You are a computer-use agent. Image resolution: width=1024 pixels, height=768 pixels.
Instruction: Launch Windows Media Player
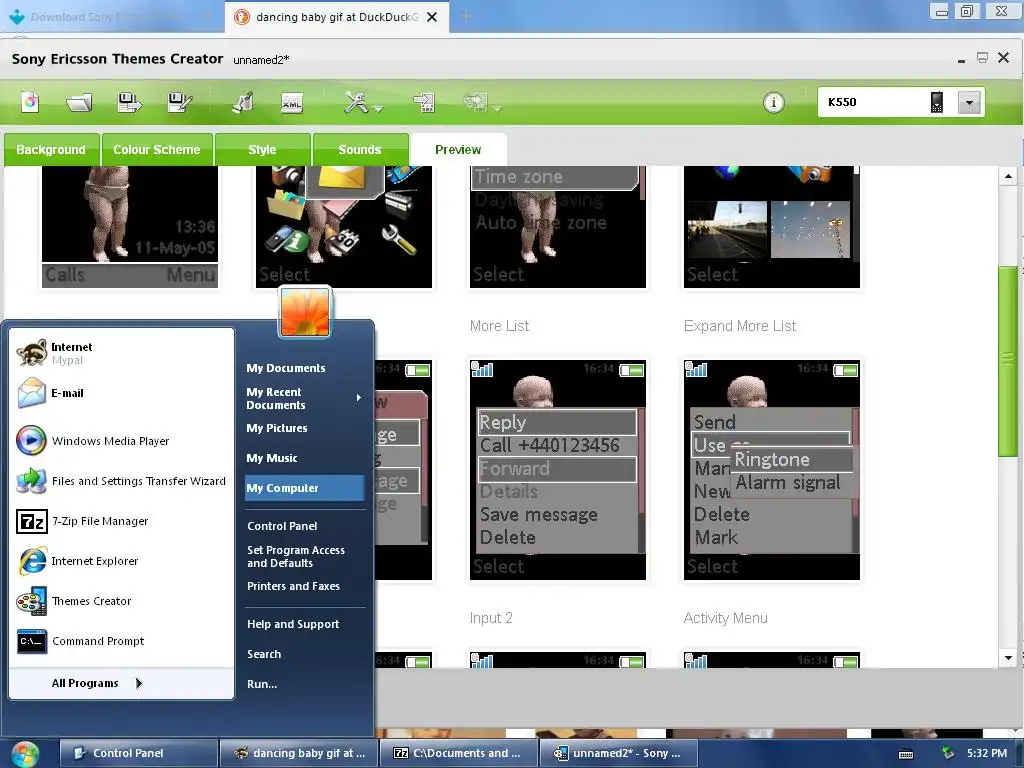tap(121, 441)
